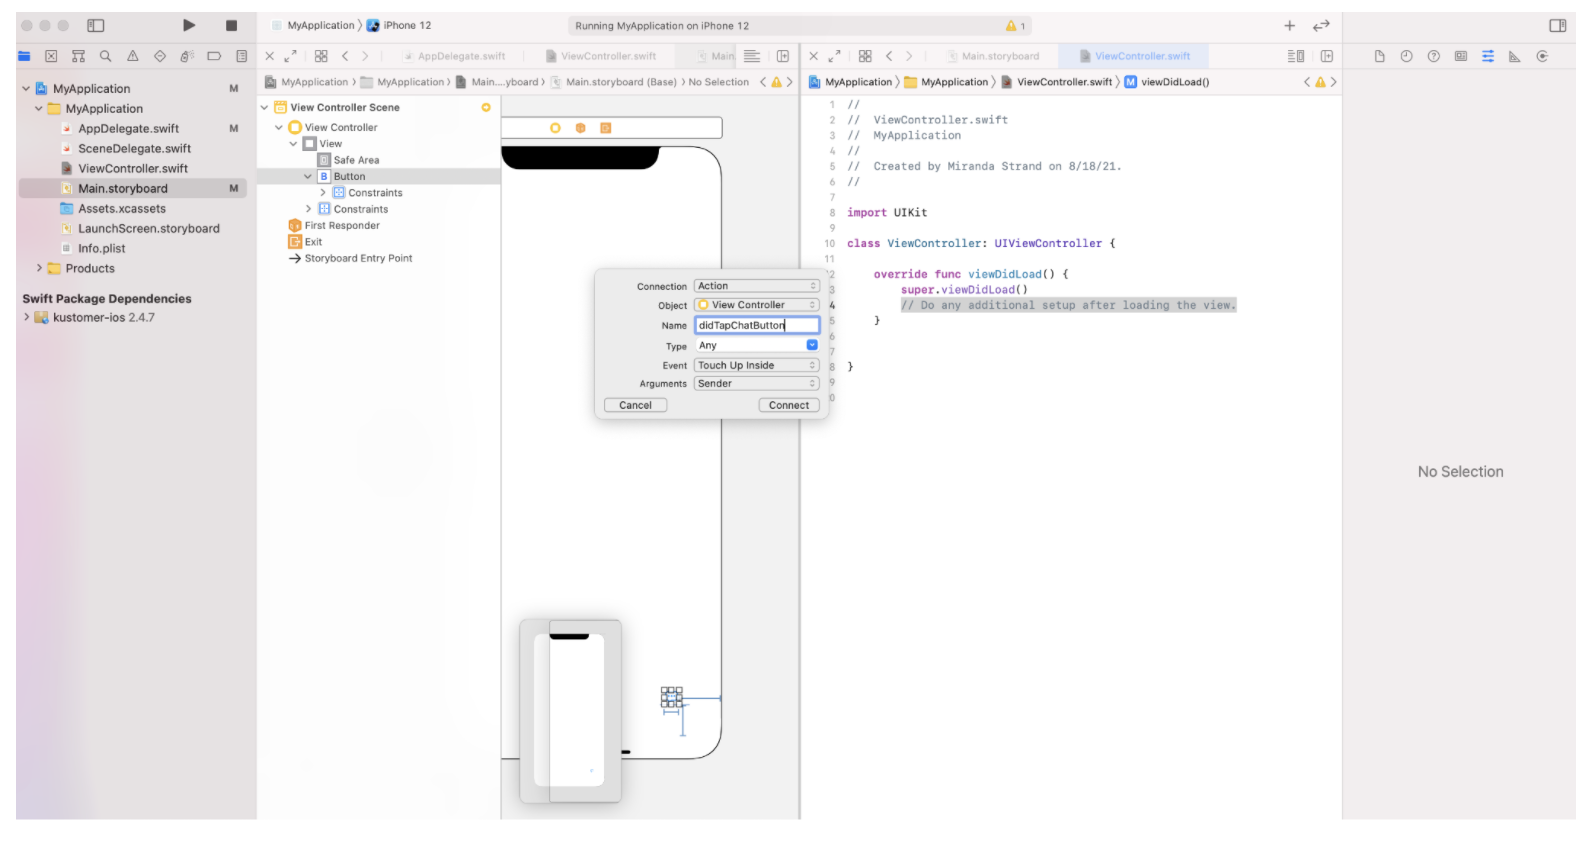Collapse the MyApplication group folder
Image resolution: width=1582 pixels, height=866 pixels.
39,108
